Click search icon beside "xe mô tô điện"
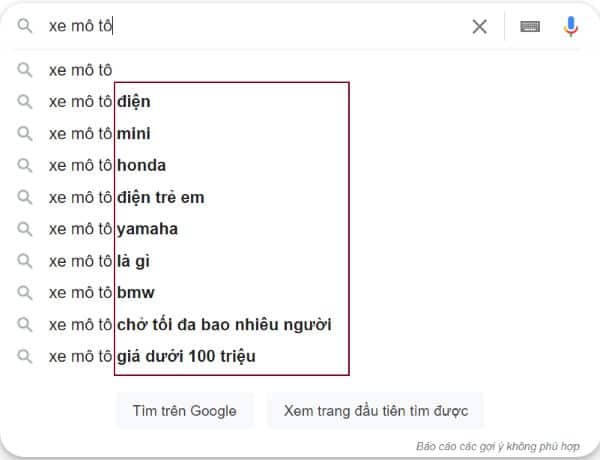Screen dimensions: 600x460 26,101
